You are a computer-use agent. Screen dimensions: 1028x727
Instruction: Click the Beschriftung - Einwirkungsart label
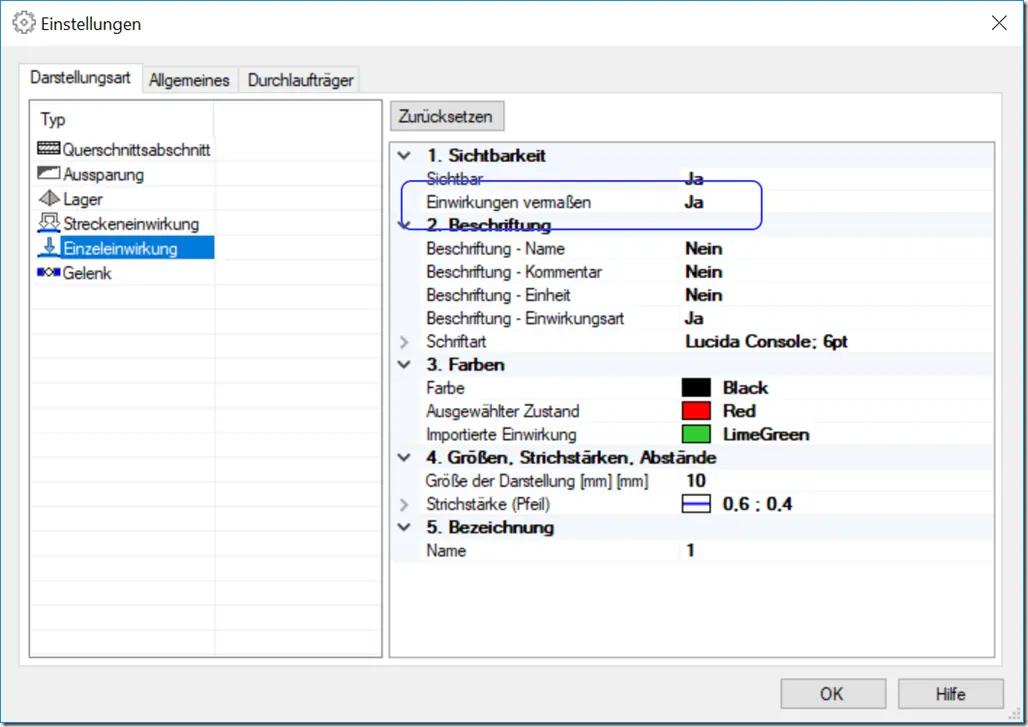tap(525, 318)
